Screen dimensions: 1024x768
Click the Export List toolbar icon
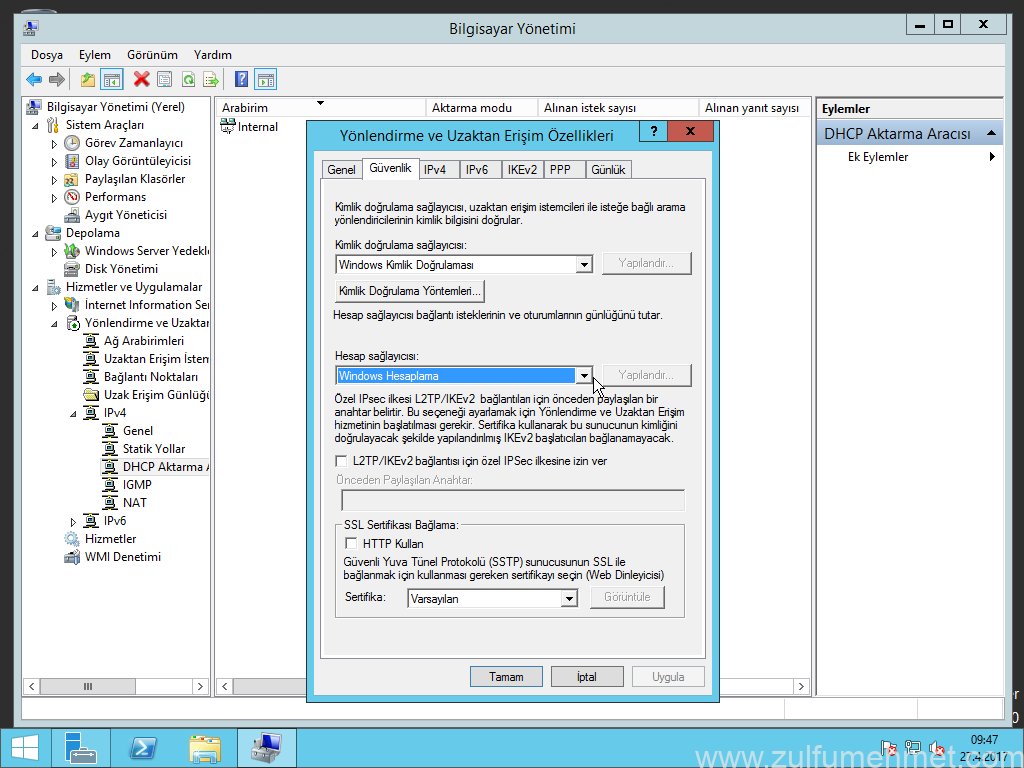coord(211,80)
